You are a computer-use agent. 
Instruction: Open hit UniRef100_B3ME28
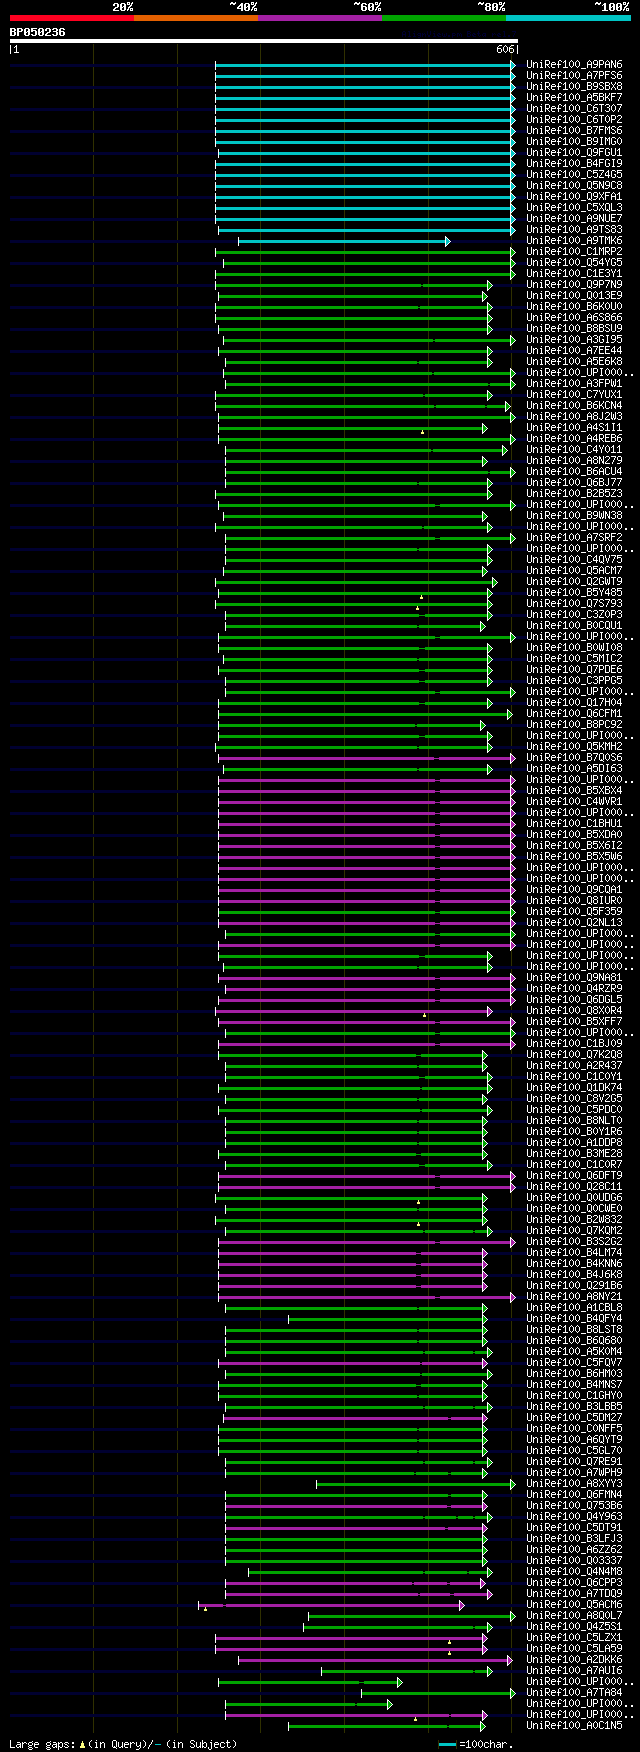574,1153
